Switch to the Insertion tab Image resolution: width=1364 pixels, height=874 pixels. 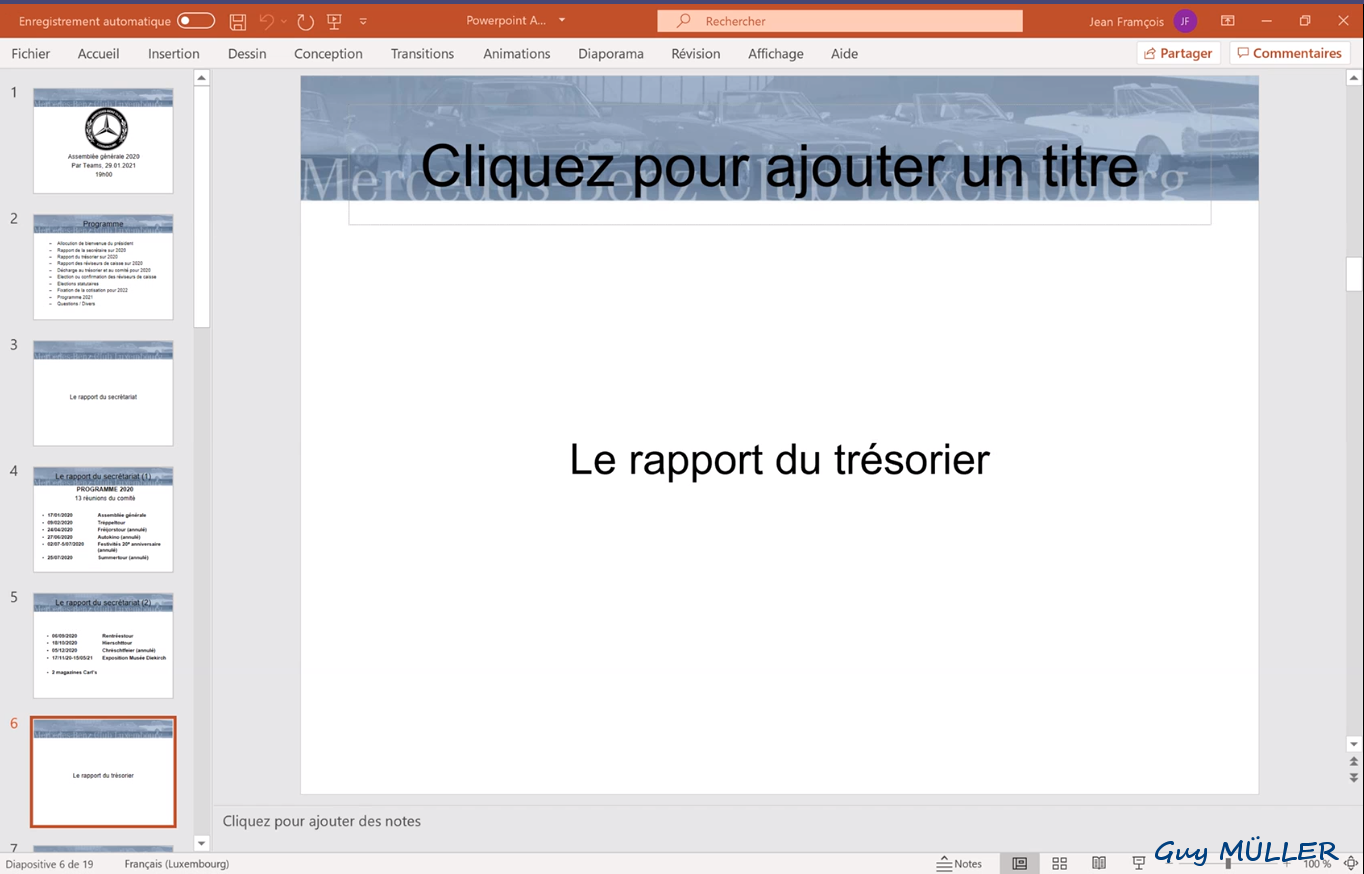tap(173, 54)
